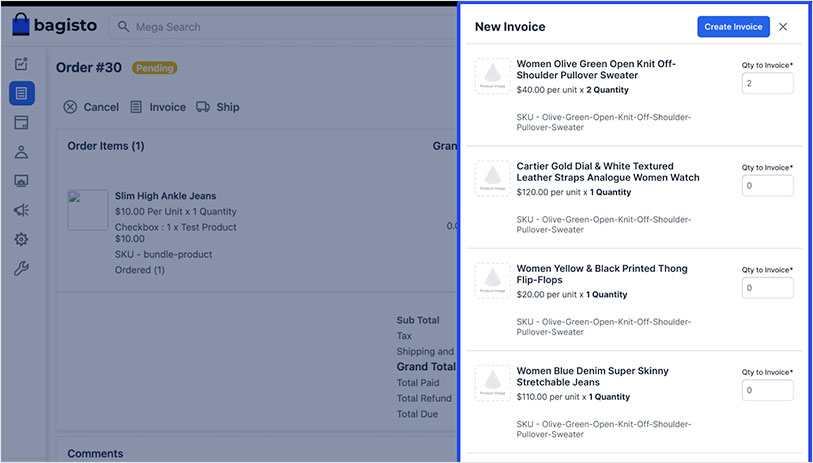
Task: Click the Sub Total label
Action: pyautogui.click(x=418, y=320)
